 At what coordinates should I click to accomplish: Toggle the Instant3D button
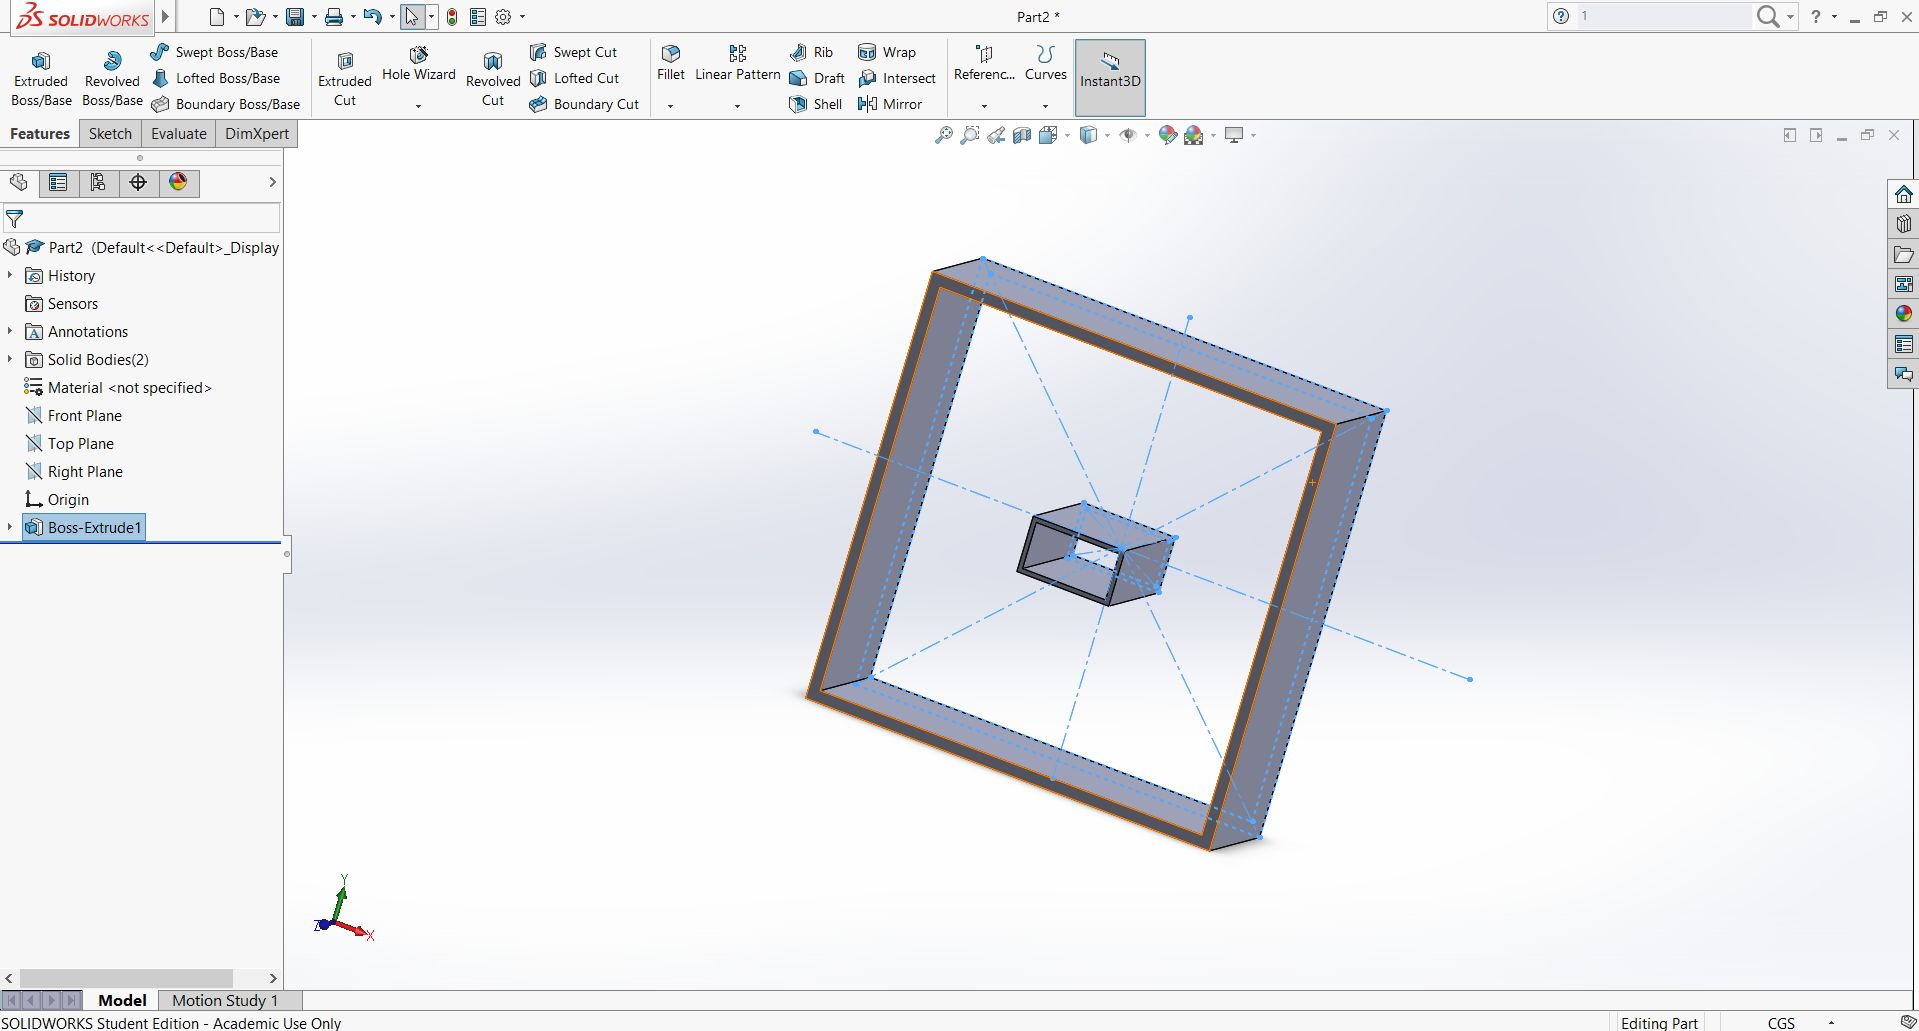1110,78
